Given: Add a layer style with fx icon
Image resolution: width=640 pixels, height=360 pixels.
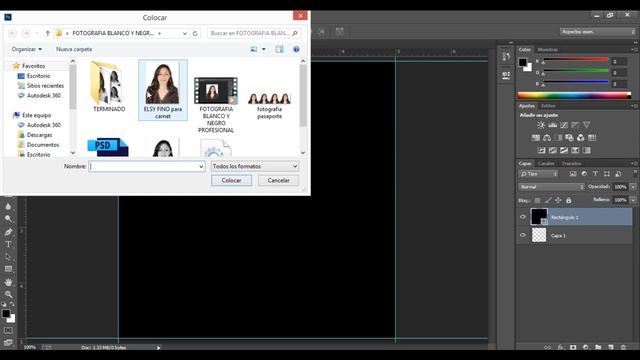Looking at the screenshot, I should (560, 347).
